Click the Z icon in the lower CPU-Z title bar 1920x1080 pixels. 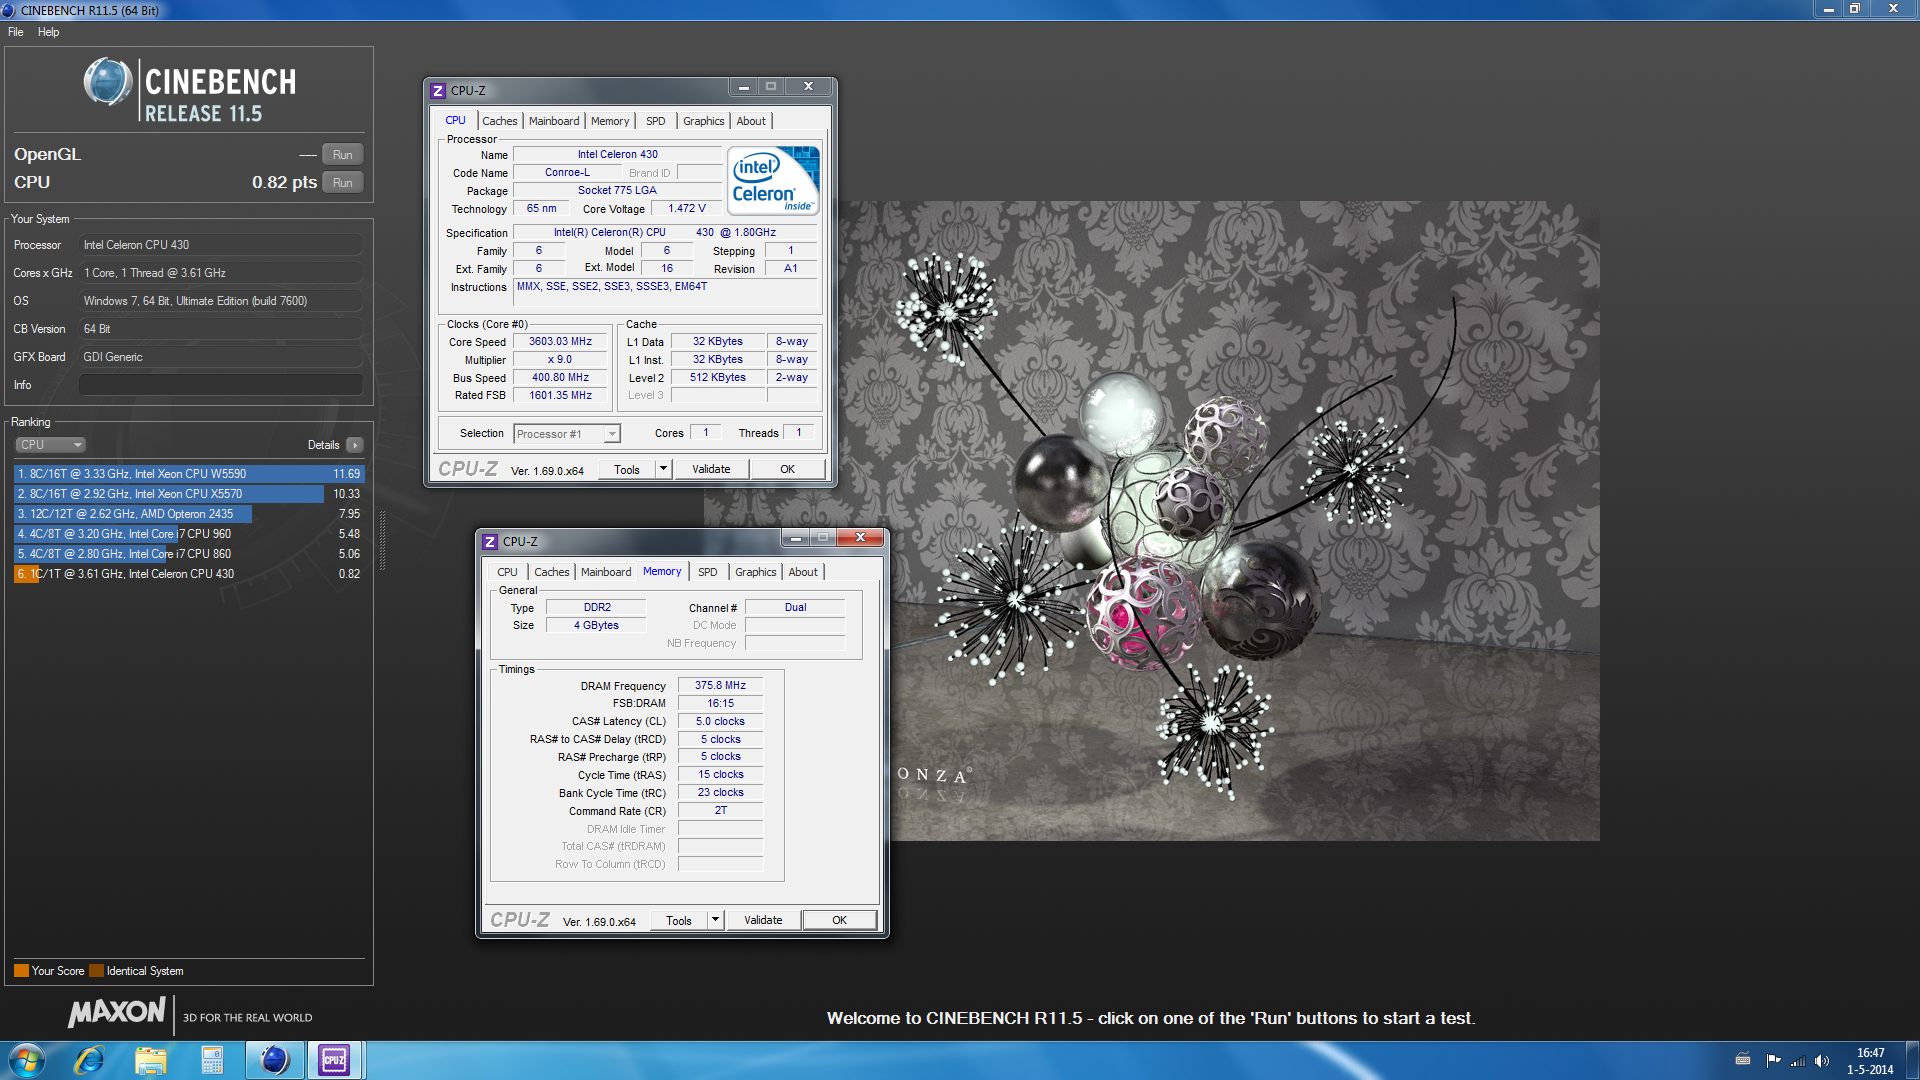click(x=490, y=542)
